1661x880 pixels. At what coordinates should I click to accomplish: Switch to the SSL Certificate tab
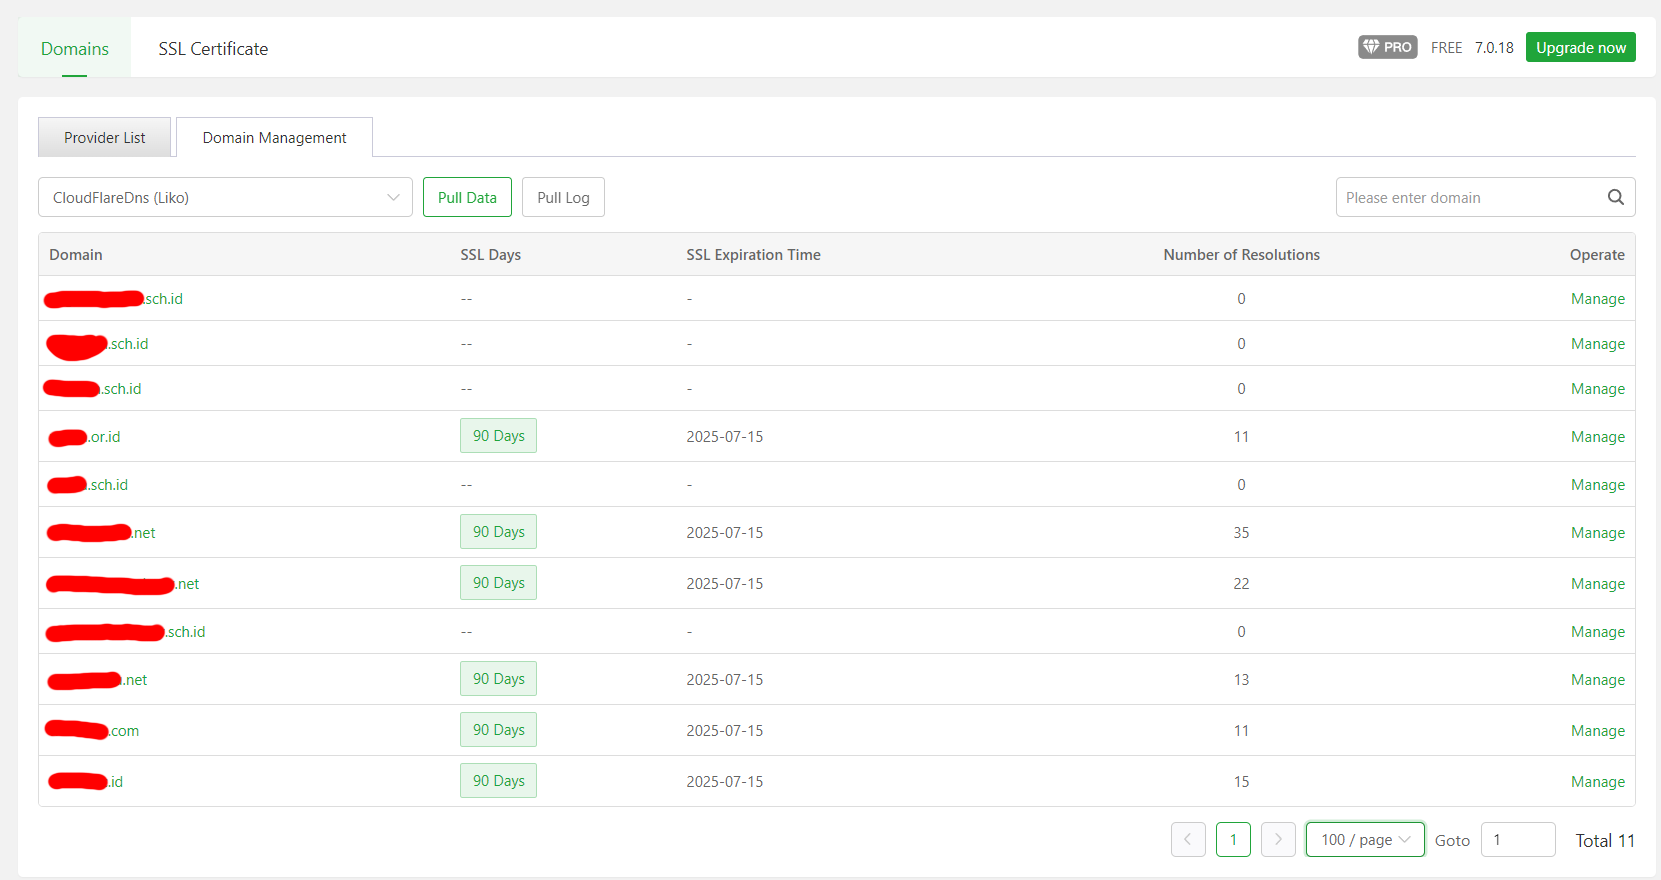point(213,49)
